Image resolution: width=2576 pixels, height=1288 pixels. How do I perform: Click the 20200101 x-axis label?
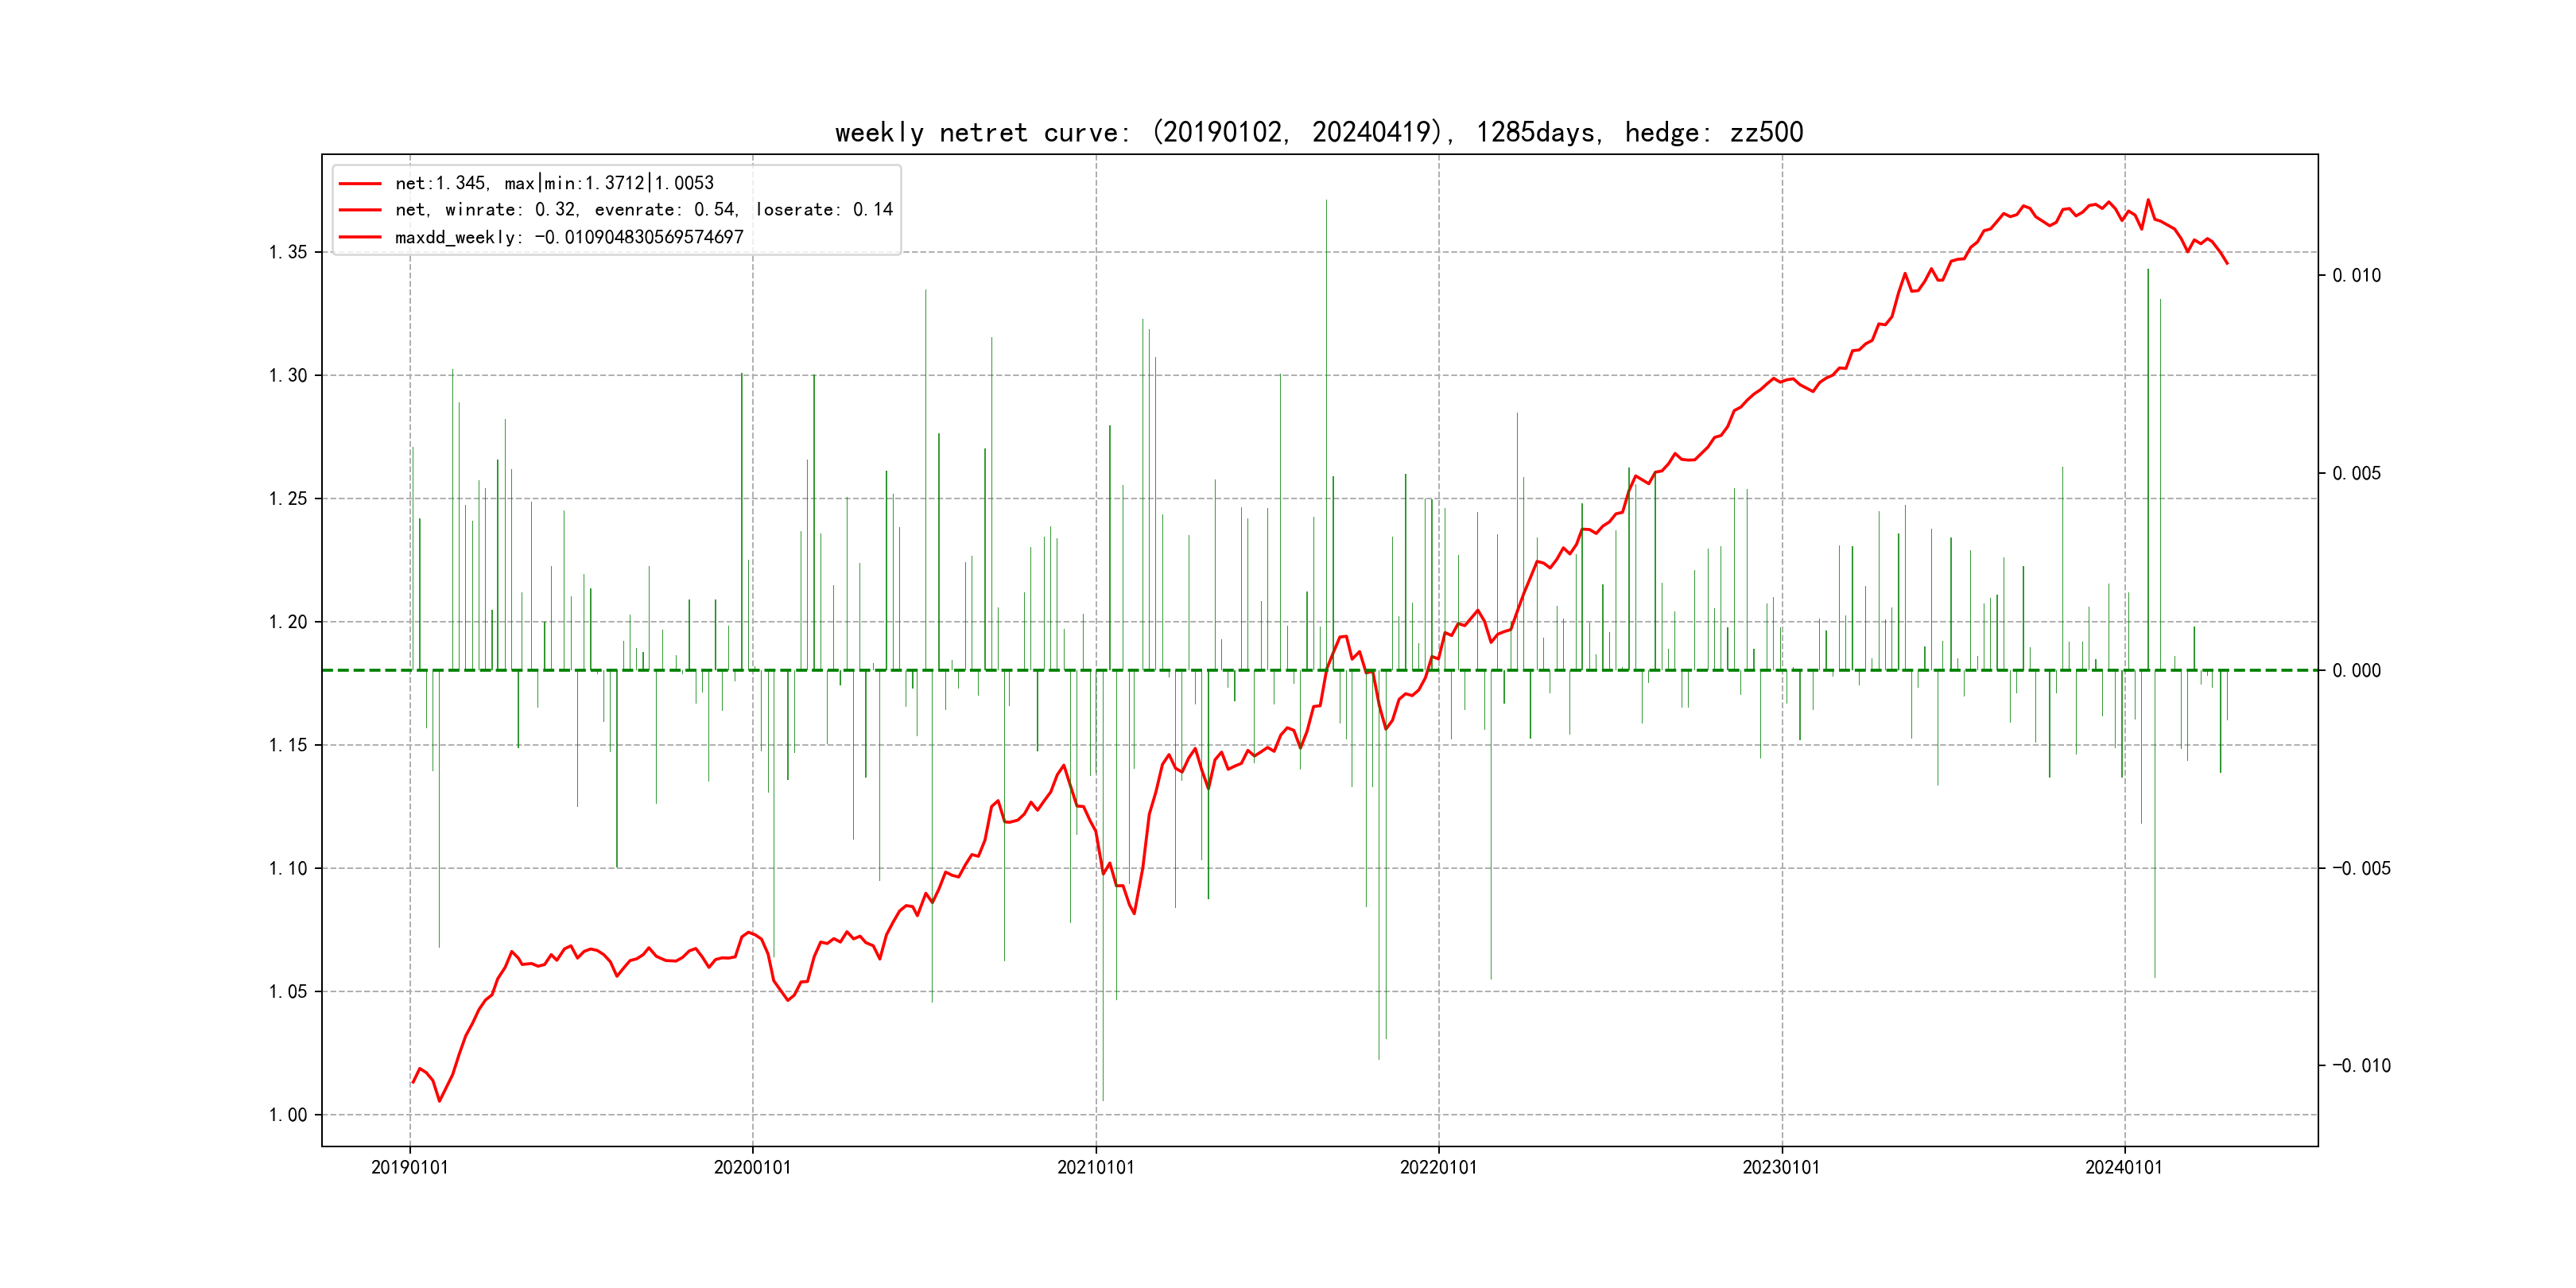point(752,1167)
